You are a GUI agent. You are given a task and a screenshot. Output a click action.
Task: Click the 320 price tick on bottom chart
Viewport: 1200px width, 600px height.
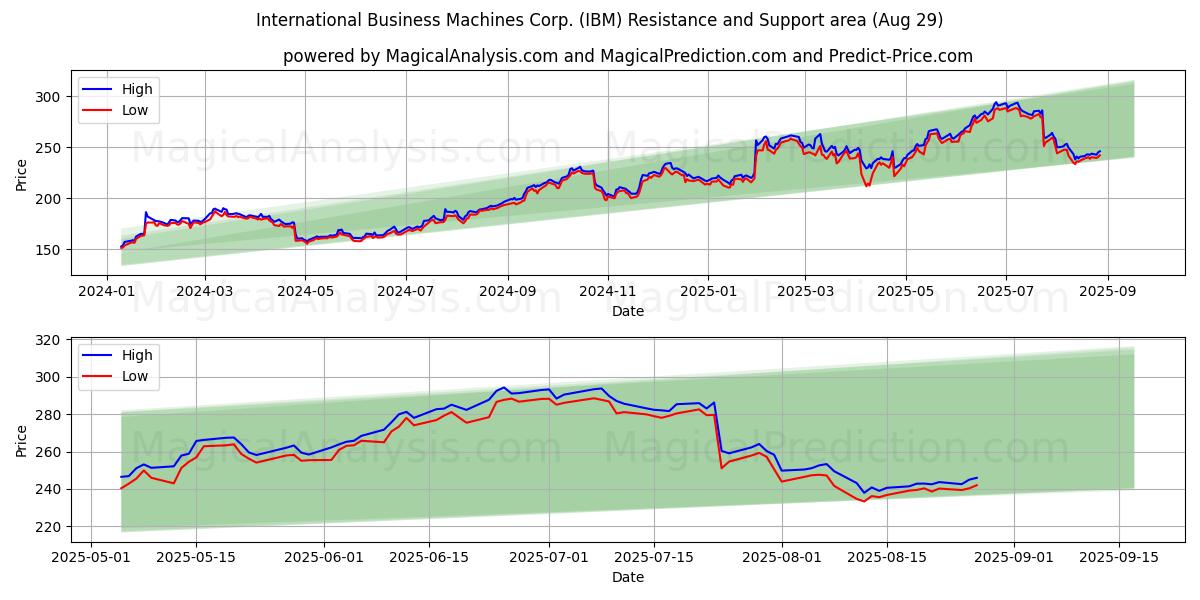(50, 340)
